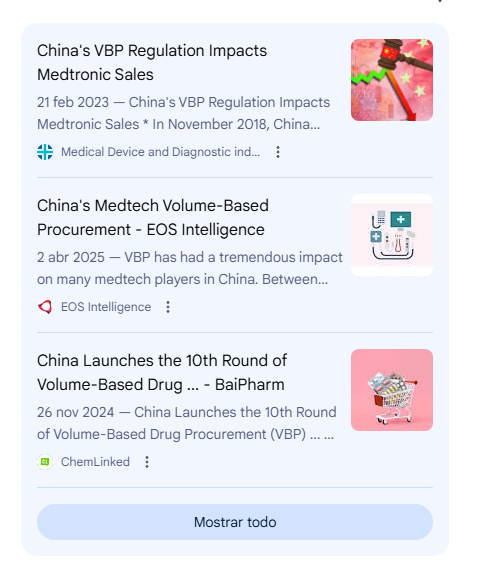479x587 pixels.
Task: Open three-dot menu beside Medical Device source
Action: coord(278,152)
